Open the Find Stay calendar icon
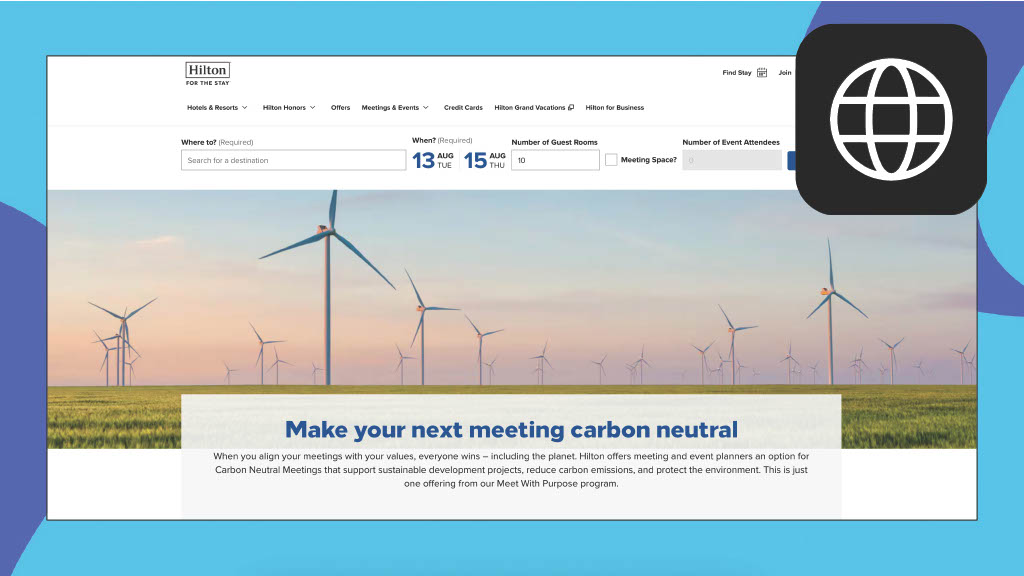1024x576 pixels. pos(761,72)
